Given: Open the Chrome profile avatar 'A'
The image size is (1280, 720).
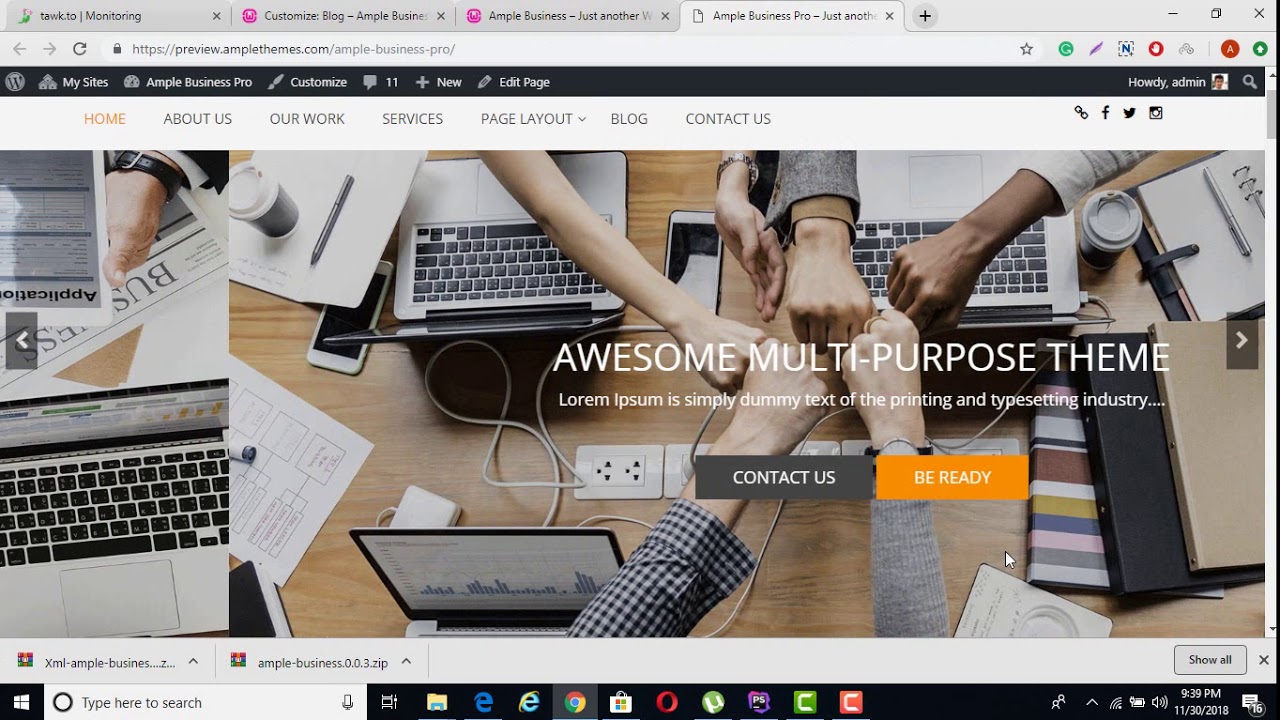Looking at the screenshot, I should coord(1230,49).
